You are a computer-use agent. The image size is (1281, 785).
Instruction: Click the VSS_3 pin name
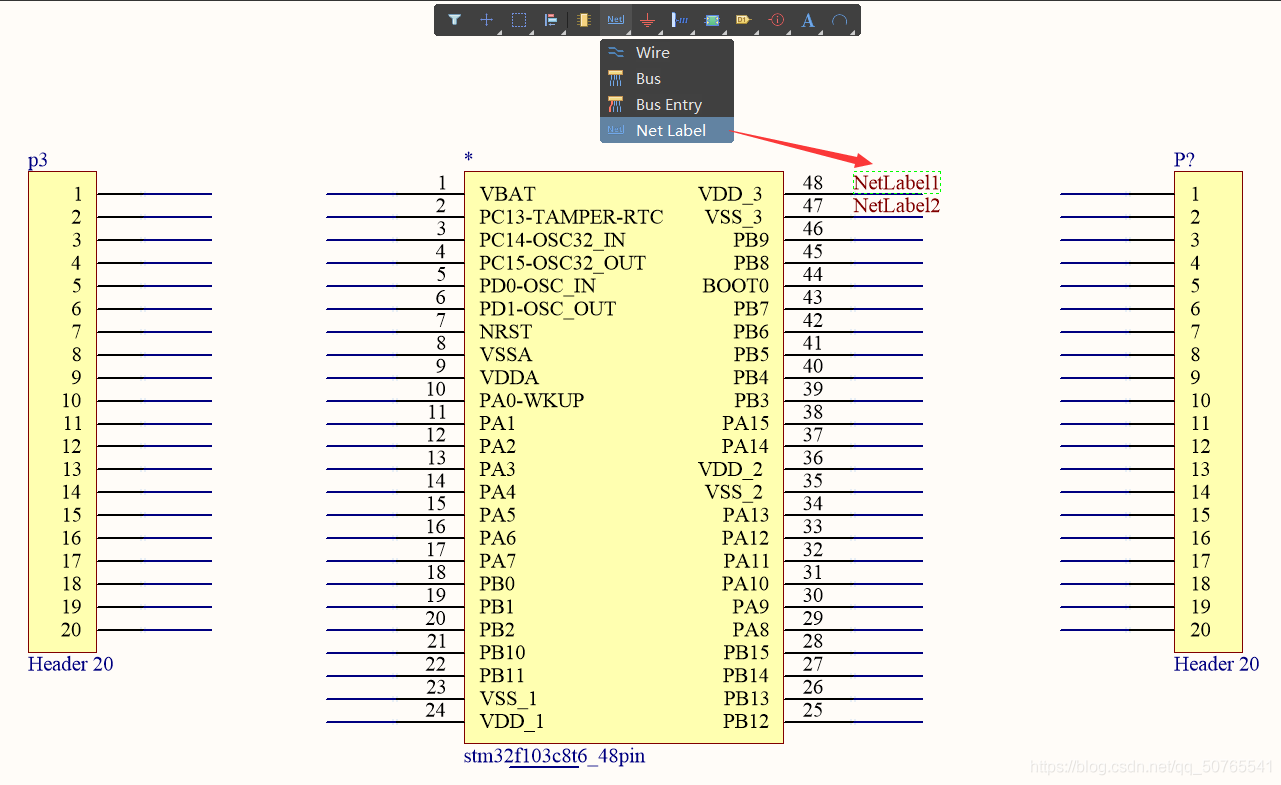point(733,218)
